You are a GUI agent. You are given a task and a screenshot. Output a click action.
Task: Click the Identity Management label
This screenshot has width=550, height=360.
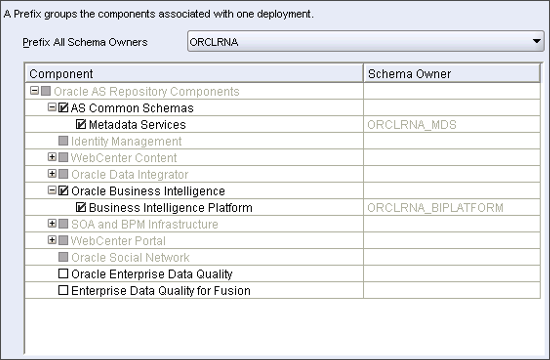tap(126, 141)
